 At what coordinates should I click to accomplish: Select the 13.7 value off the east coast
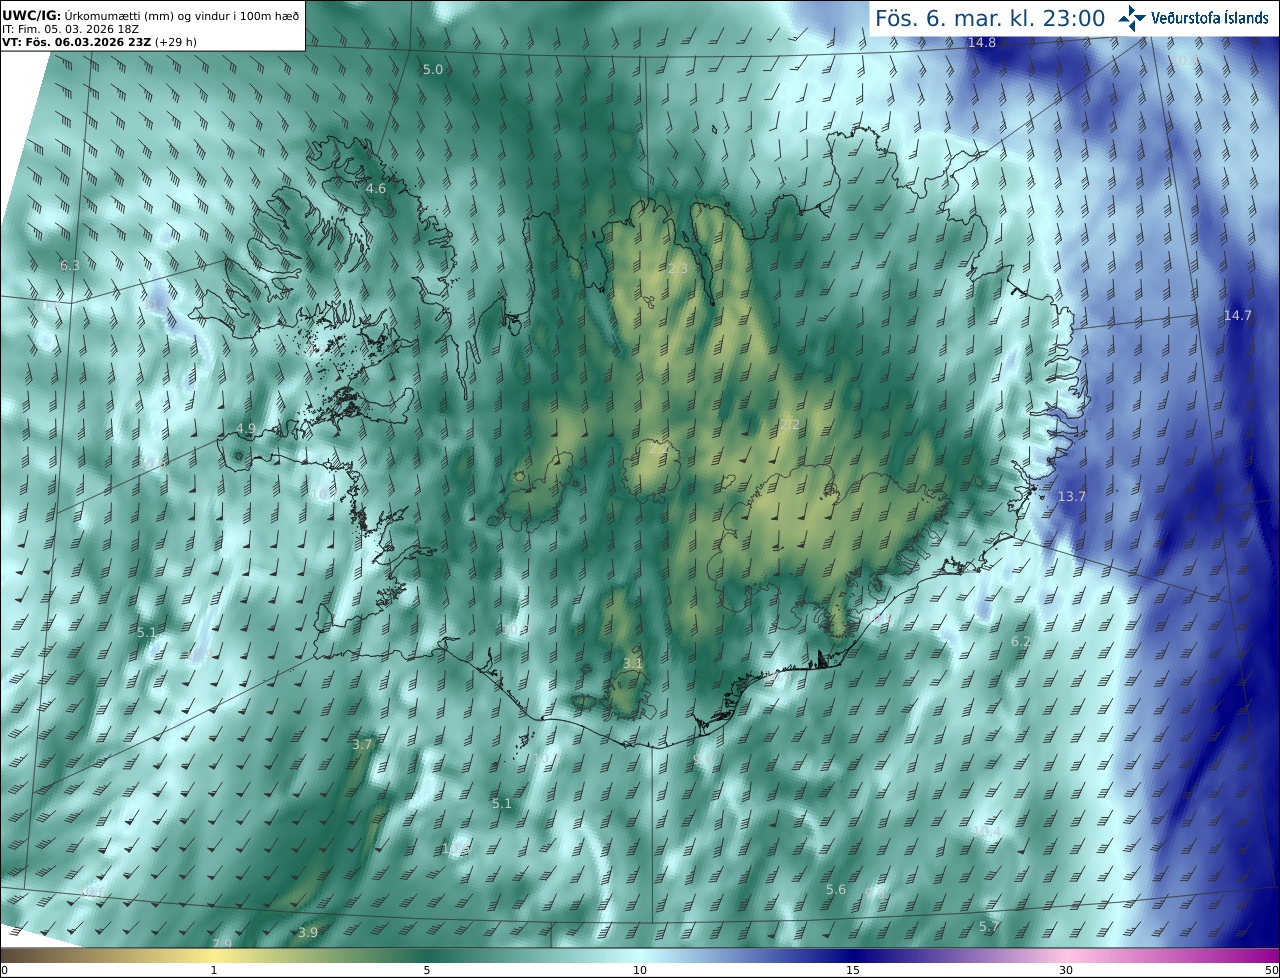click(1072, 496)
